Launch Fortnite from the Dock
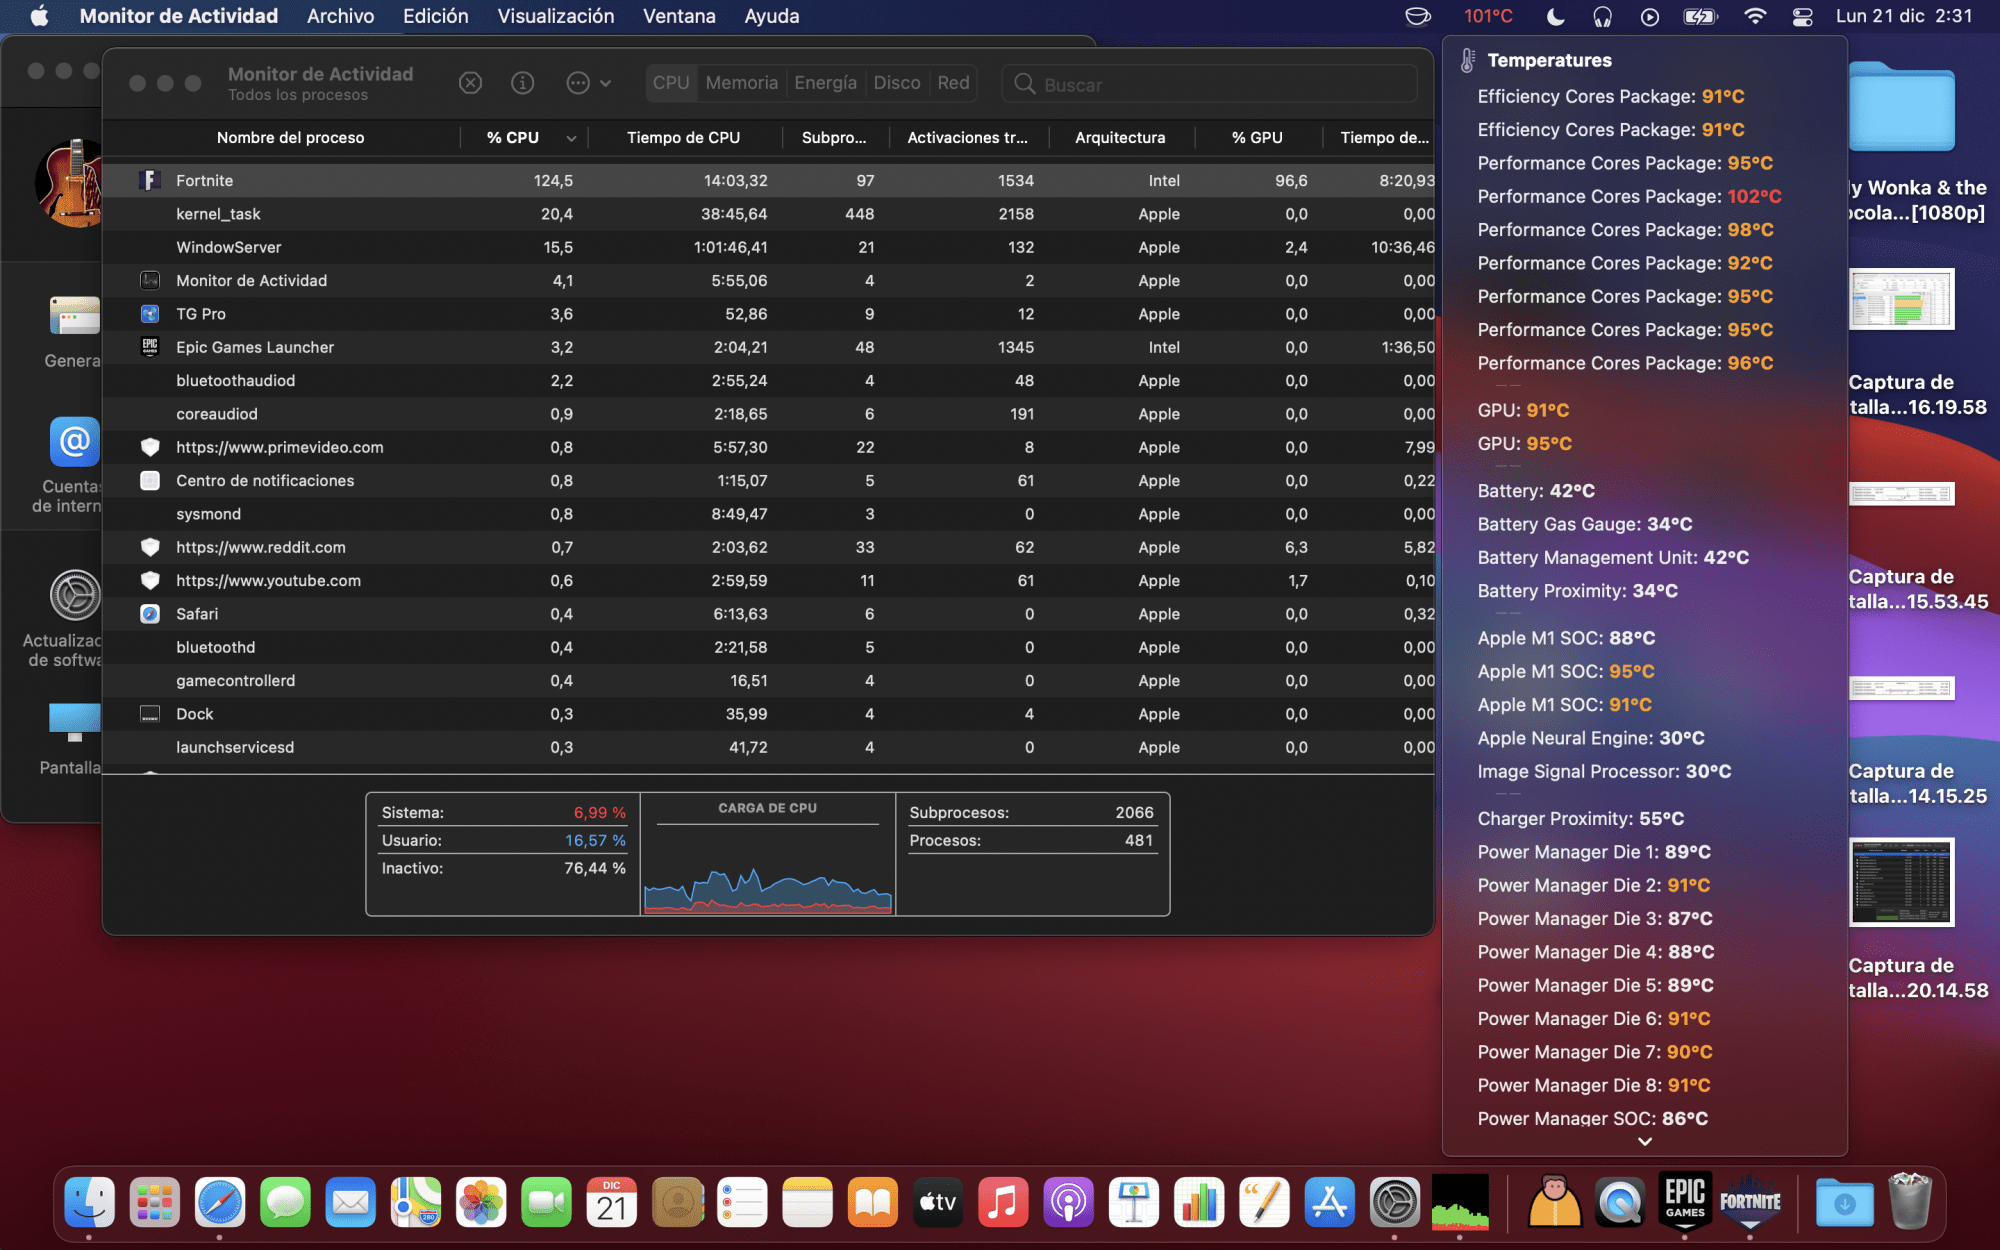Image resolution: width=2000 pixels, height=1250 pixels. [x=1750, y=1202]
